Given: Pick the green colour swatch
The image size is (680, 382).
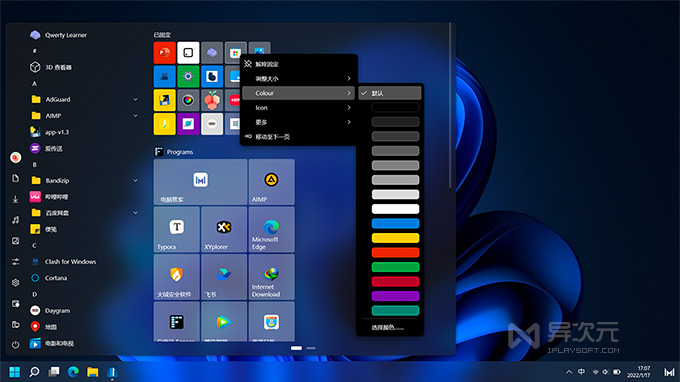Looking at the screenshot, I should pos(396,267).
